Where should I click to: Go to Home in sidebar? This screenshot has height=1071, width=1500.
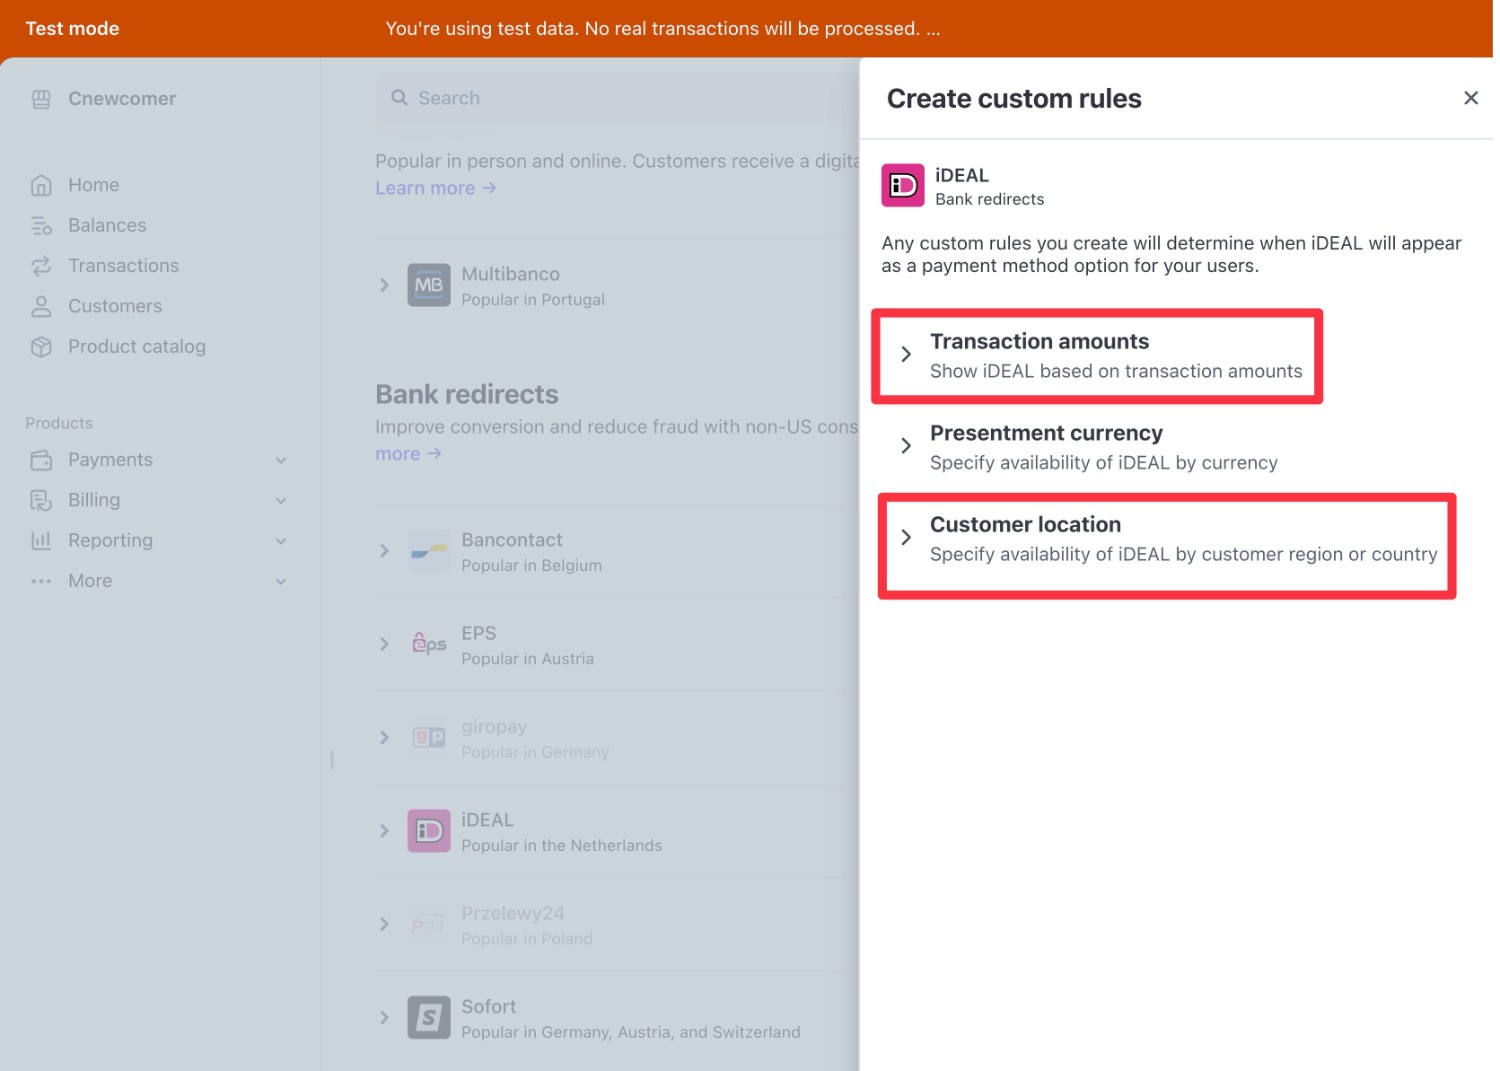[93, 185]
